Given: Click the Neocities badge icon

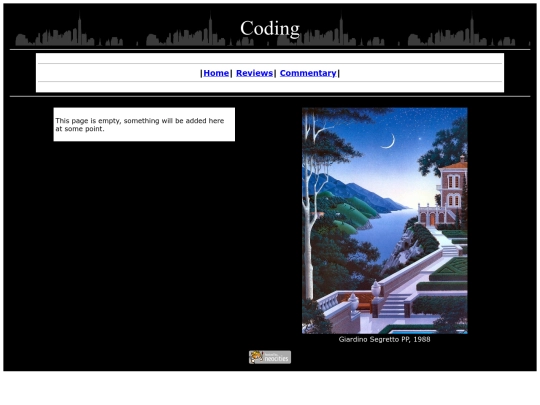Looking at the screenshot, I should 270,357.
